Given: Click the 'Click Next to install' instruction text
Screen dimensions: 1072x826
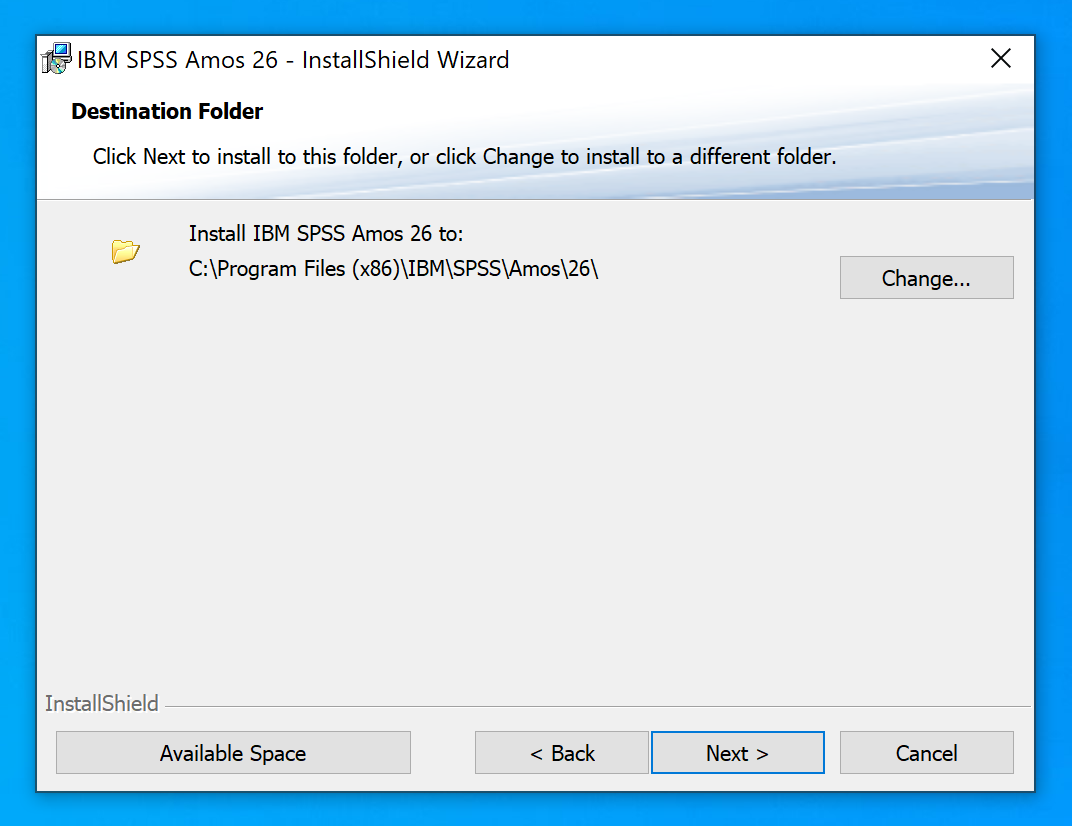Looking at the screenshot, I should point(464,157).
